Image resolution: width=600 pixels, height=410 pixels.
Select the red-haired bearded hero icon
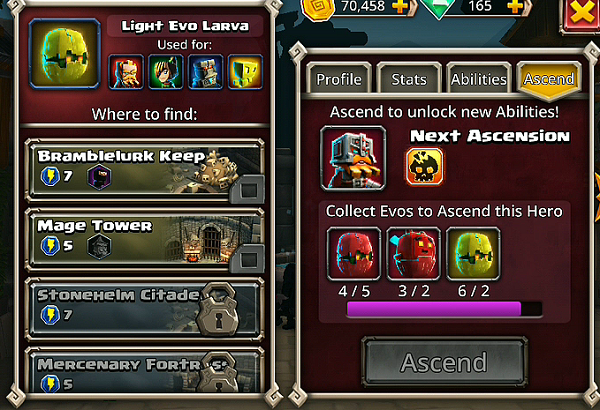[126, 72]
